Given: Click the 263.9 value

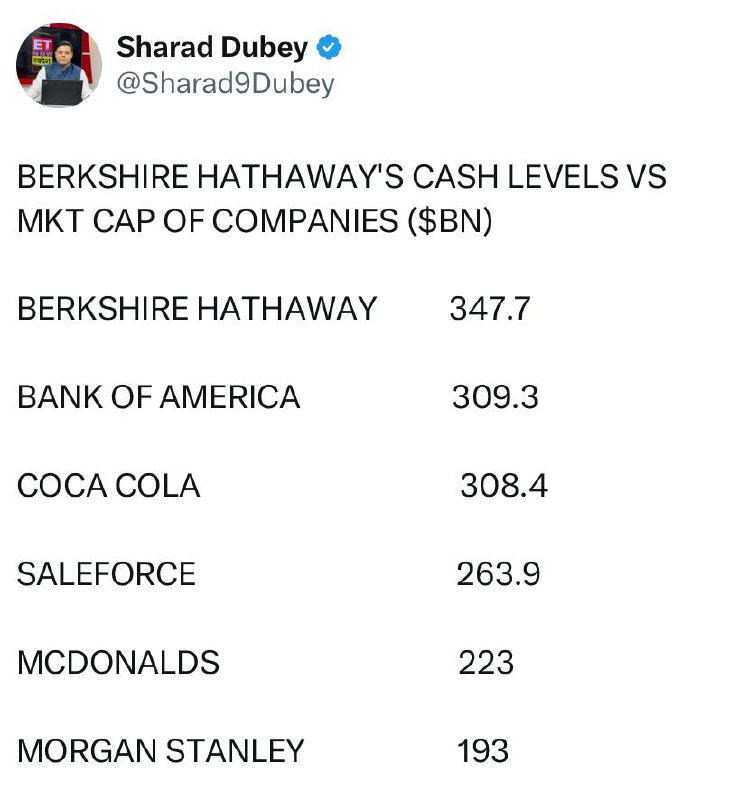Looking at the screenshot, I should pos(498,574).
